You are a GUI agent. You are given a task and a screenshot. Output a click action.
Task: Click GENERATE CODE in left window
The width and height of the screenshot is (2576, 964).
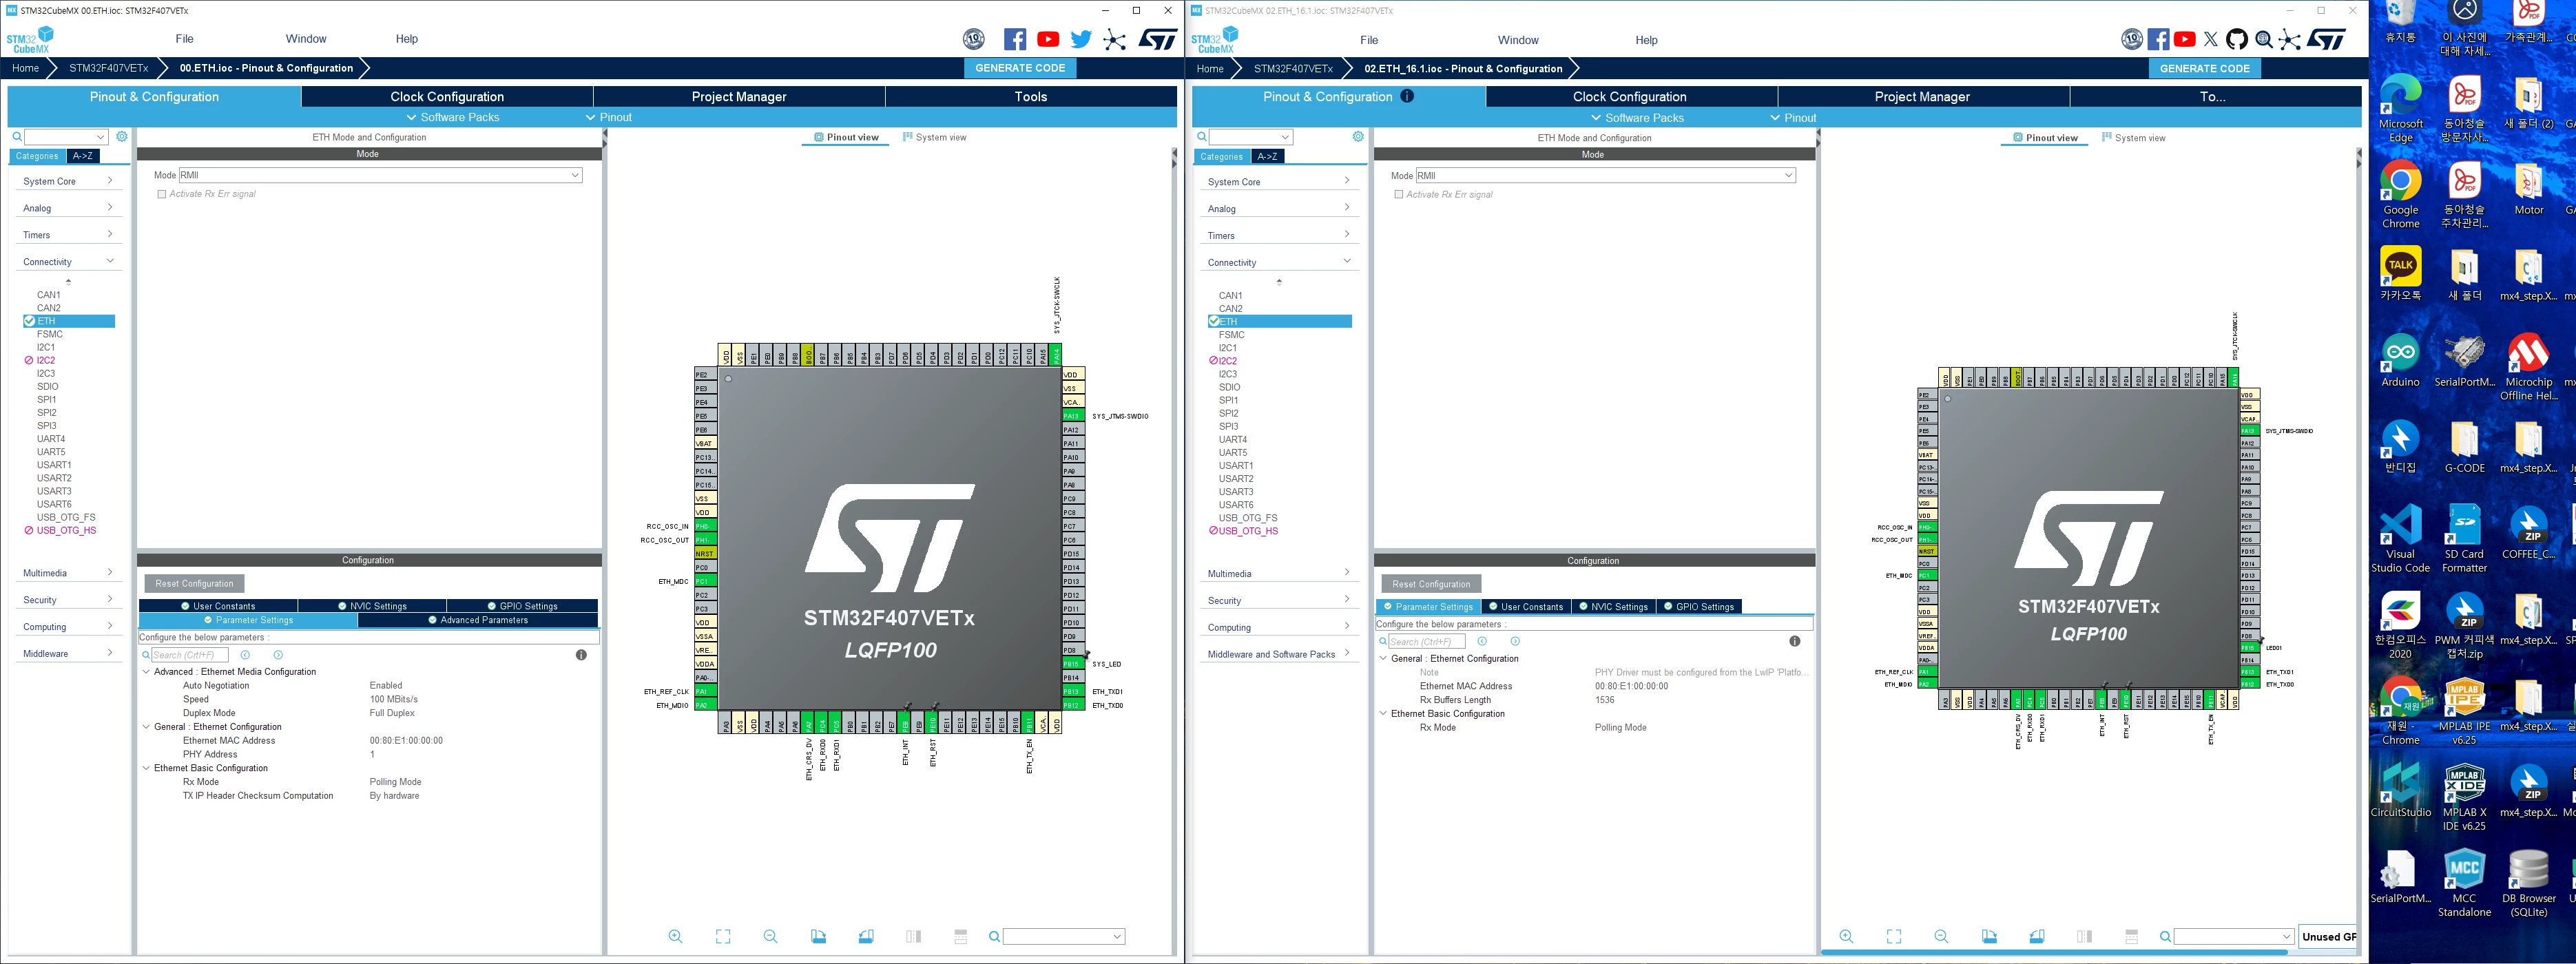[x=1020, y=68]
